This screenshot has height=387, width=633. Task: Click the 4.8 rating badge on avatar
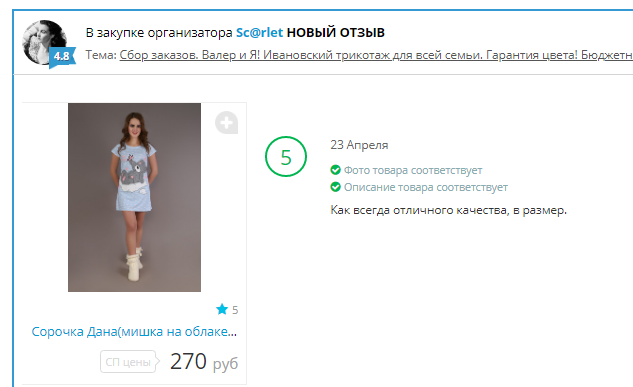point(62,57)
